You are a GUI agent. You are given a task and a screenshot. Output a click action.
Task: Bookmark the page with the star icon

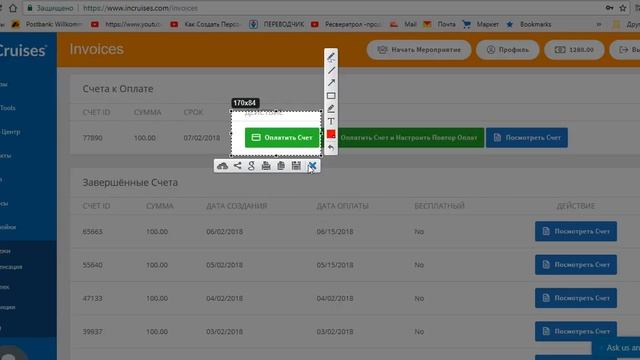click(623, 8)
